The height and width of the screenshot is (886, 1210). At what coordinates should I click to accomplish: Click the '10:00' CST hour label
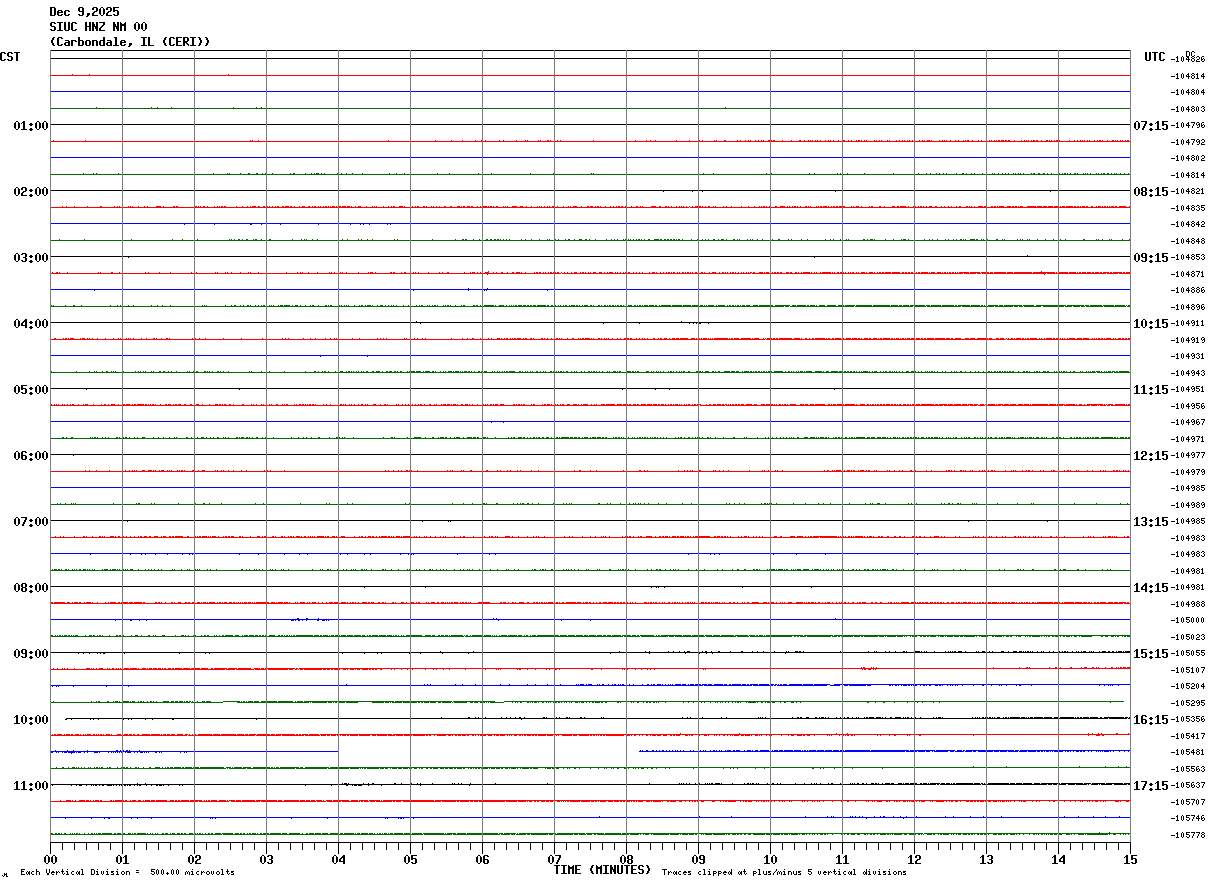coord(31,720)
